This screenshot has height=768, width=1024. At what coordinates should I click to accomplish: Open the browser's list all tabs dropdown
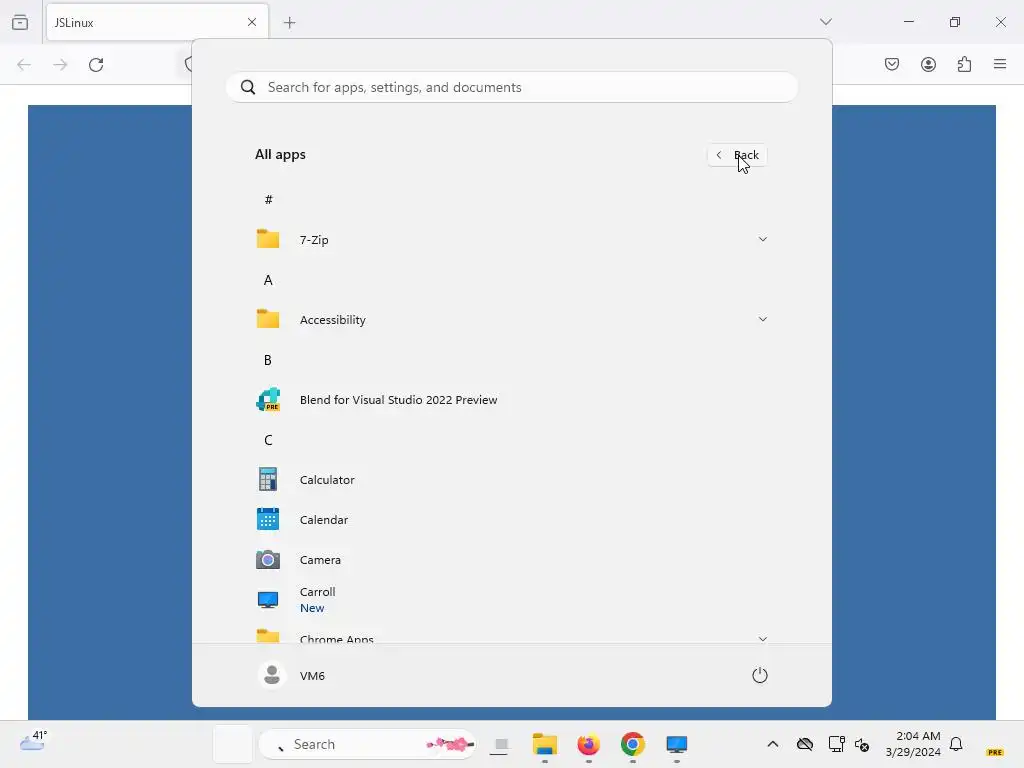pyautogui.click(x=825, y=22)
